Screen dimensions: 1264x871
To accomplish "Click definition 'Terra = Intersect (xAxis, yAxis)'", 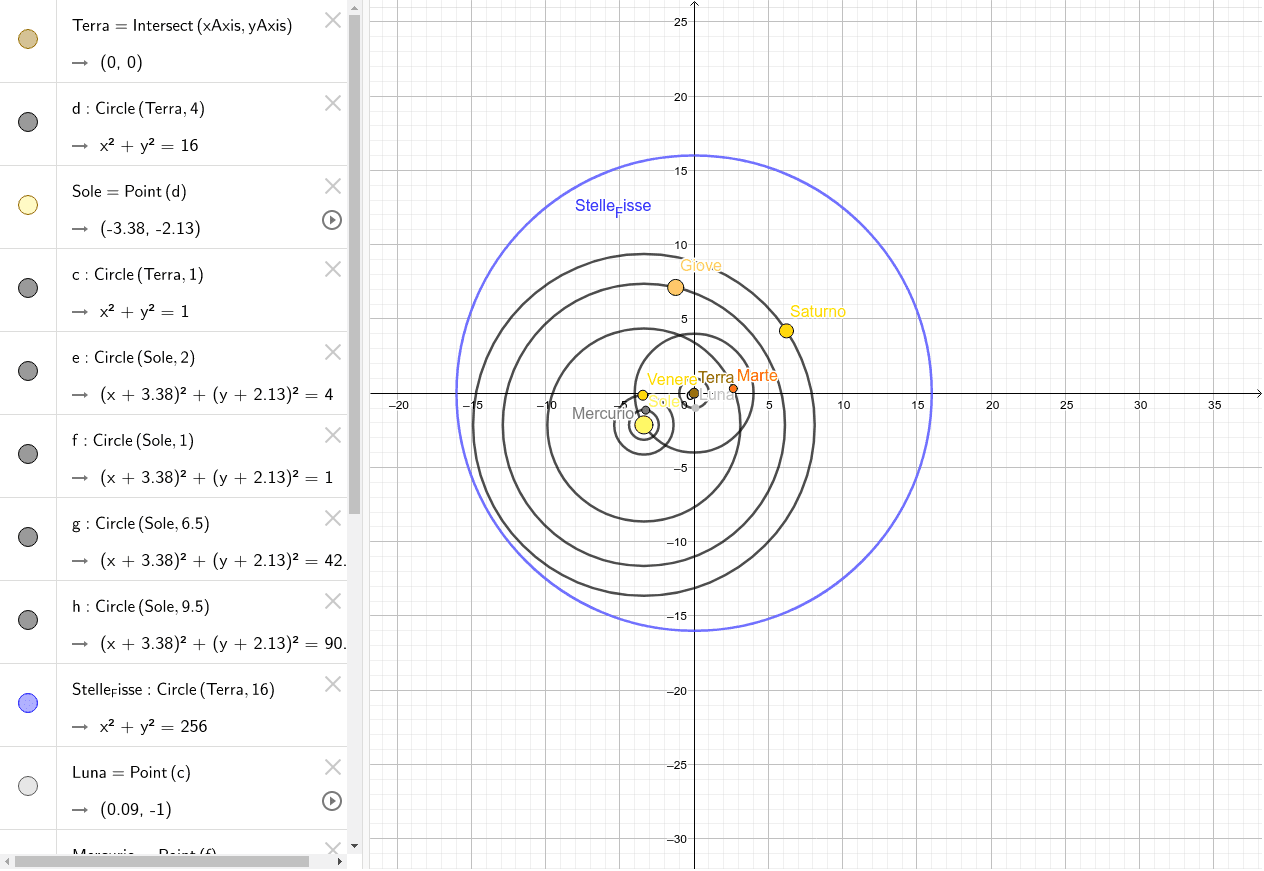I will (182, 26).
